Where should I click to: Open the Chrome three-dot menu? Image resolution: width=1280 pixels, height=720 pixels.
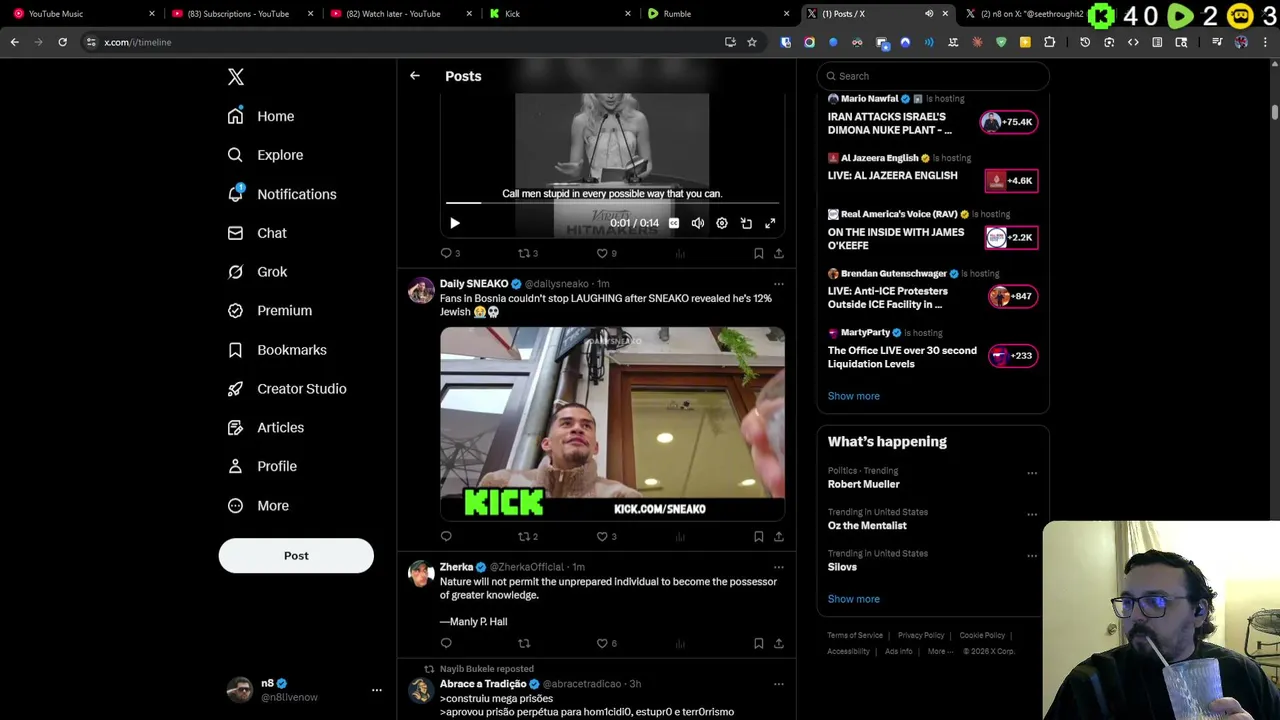(1266, 42)
